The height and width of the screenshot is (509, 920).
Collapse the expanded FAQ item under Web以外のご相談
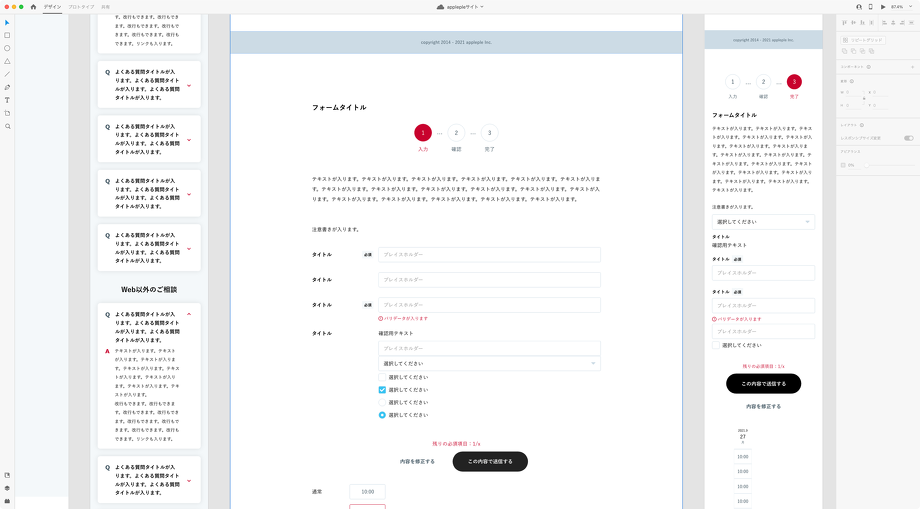click(x=189, y=315)
